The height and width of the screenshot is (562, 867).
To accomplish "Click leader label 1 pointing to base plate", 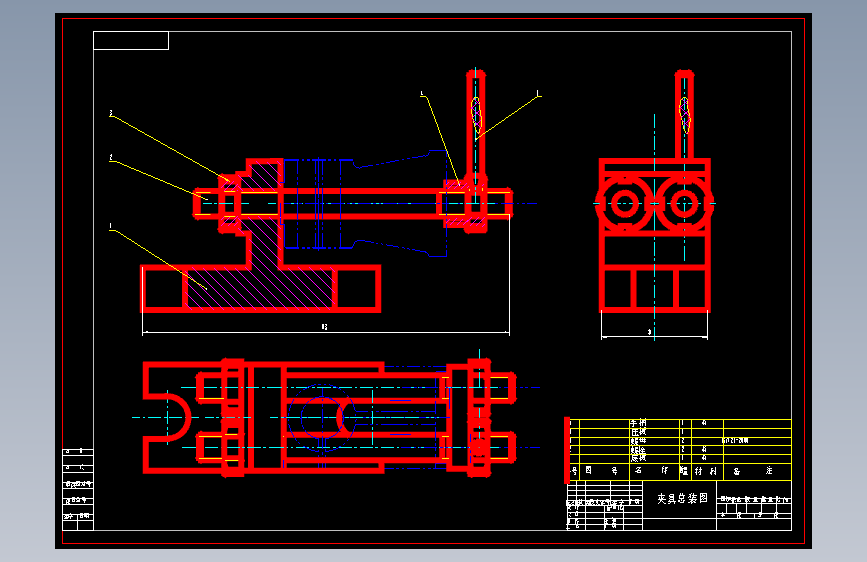I will (x=111, y=226).
